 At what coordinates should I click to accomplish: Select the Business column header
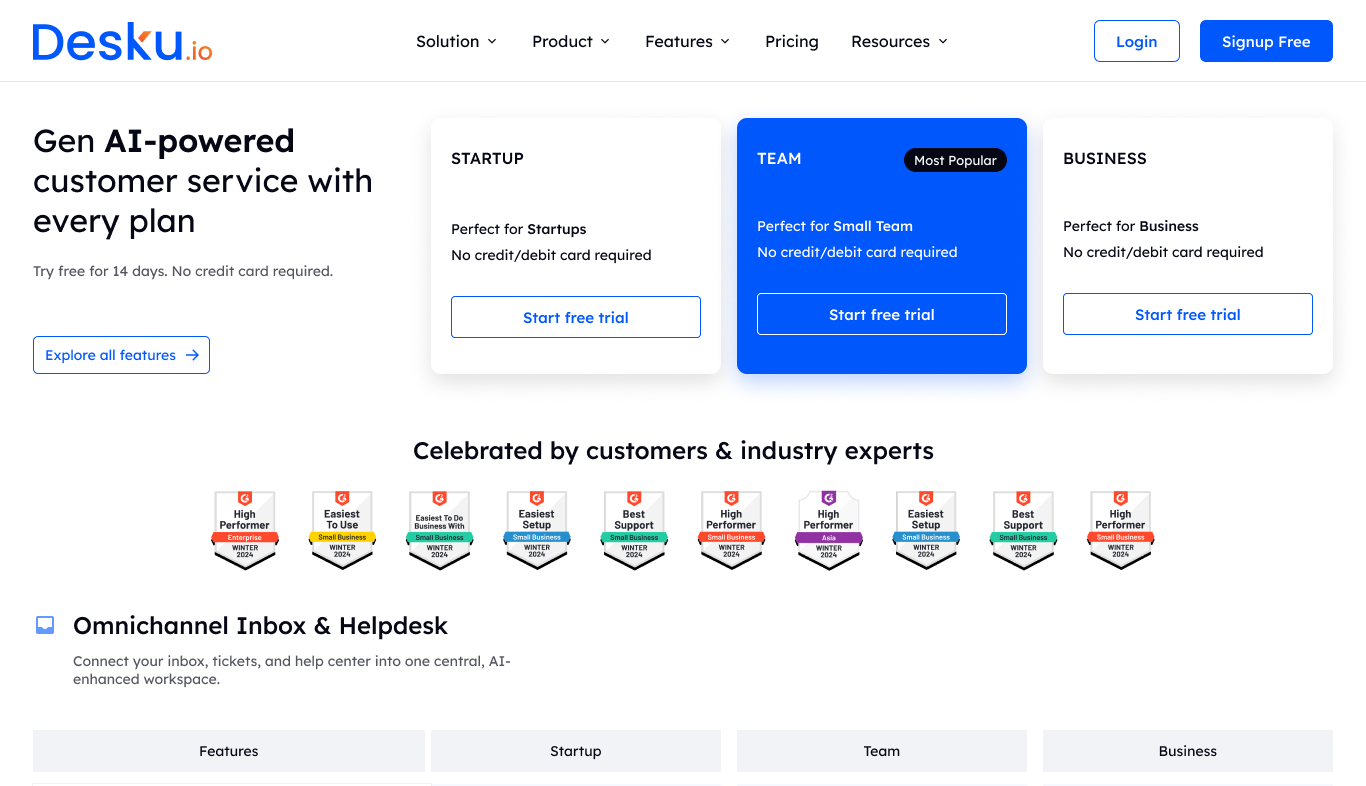(1188, 751)
